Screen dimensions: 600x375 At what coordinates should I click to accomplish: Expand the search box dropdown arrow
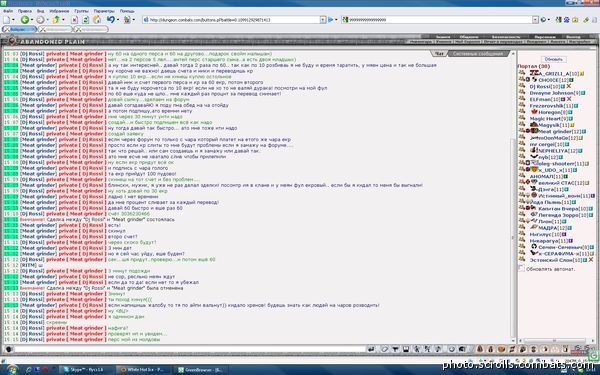(x=535, y=20)
